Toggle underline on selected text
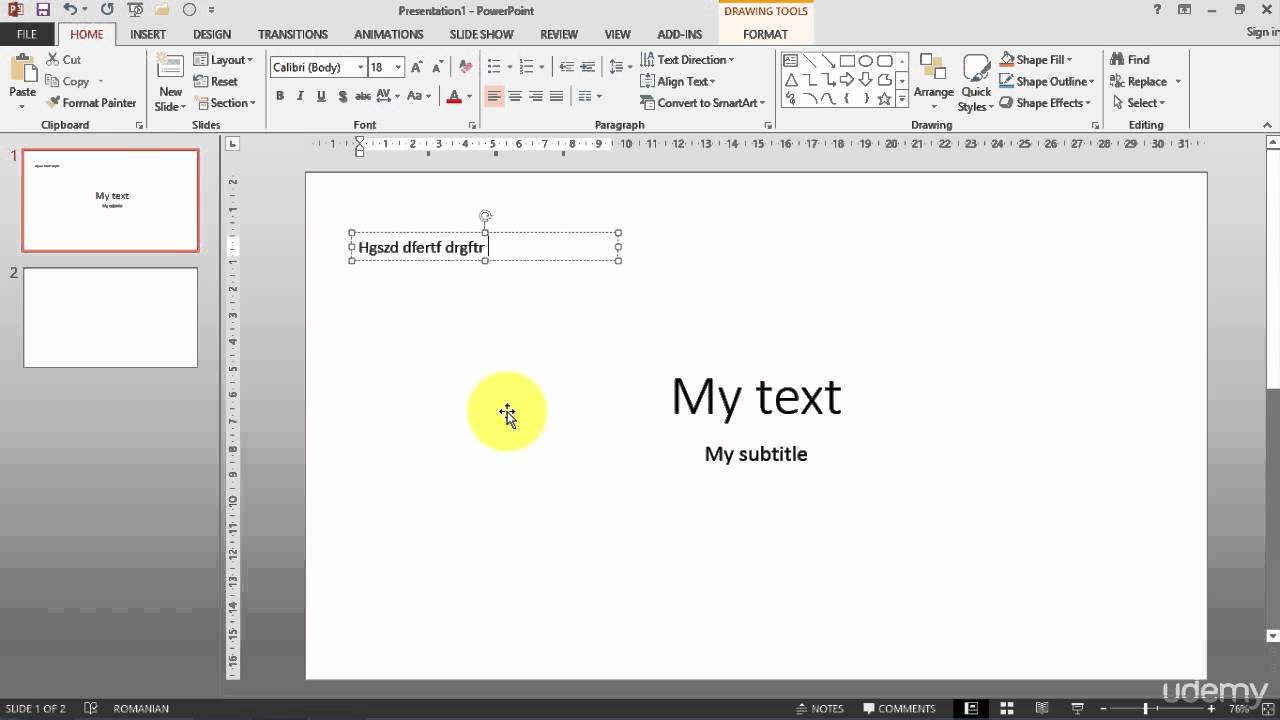The image size is (1280, 720). coord(320,96)
